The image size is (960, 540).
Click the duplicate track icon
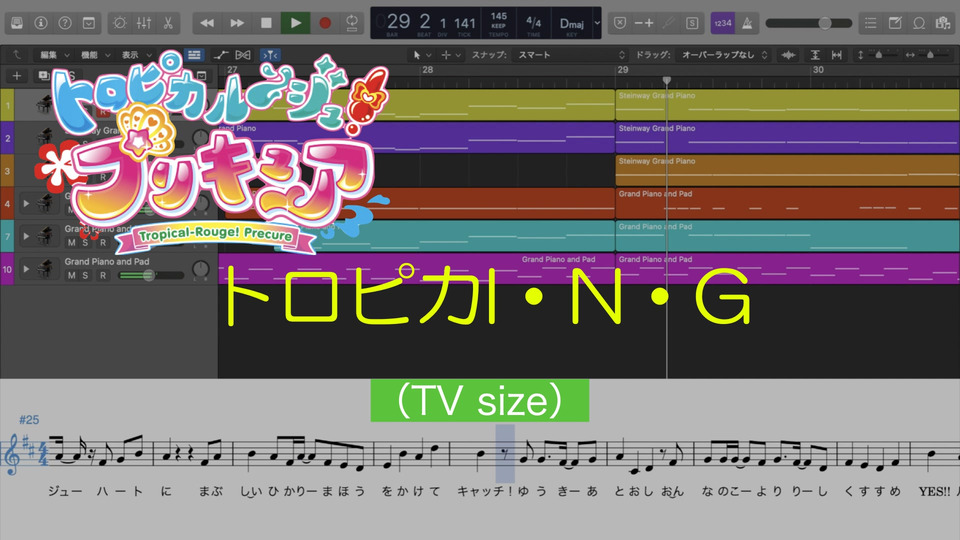click(x=43, y=76)
